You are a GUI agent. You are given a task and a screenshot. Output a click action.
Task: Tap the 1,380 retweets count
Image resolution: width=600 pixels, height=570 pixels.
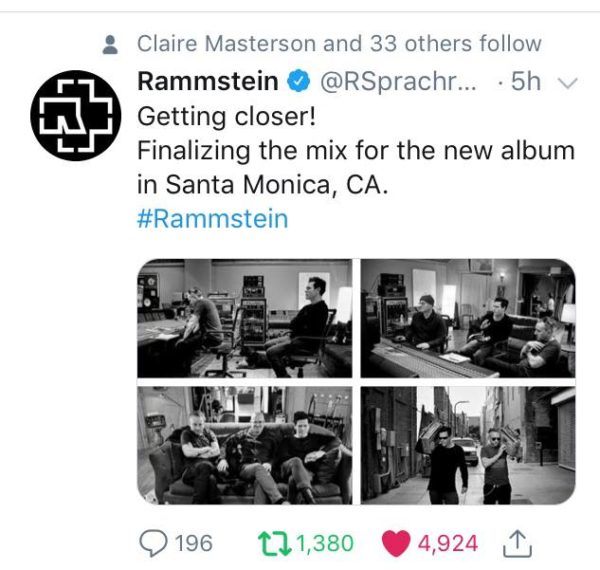coord(325,544)
